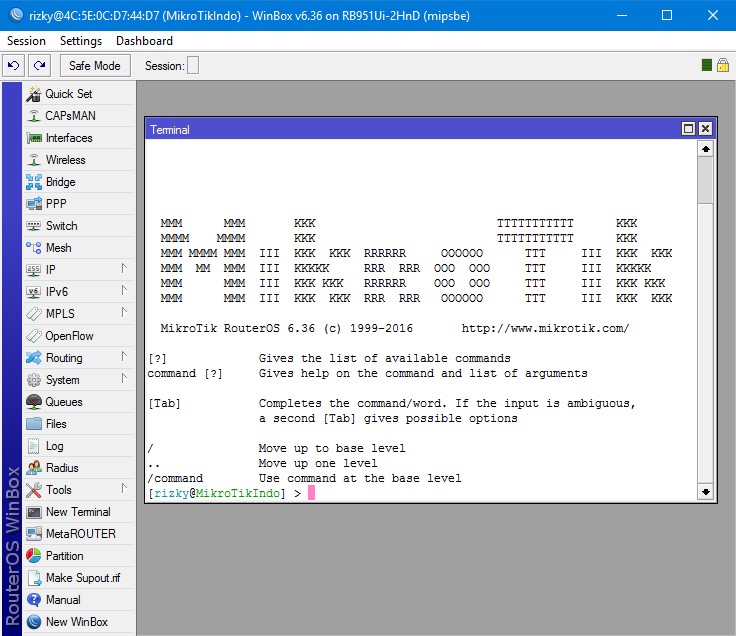Open the Dashboard menu
This screenshot has height=636, width=736.
click(144, 41)
